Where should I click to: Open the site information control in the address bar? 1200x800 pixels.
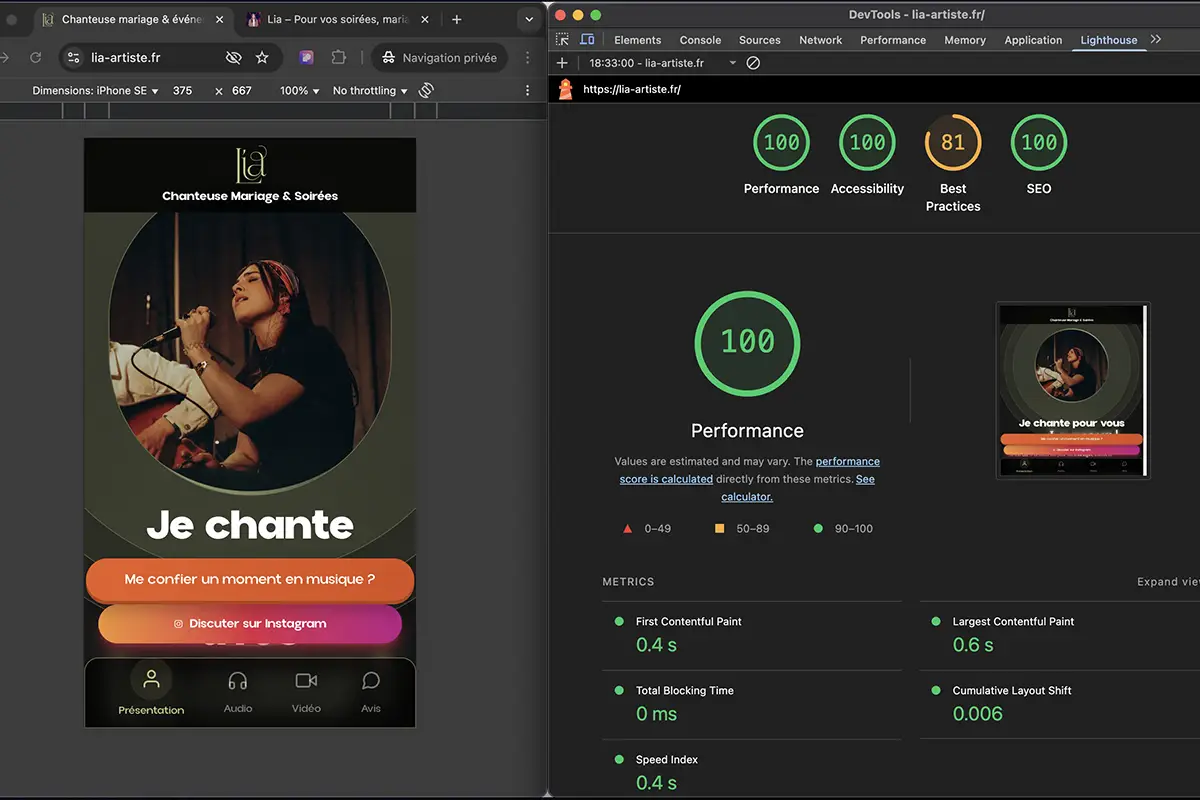[x=73, y=58]
